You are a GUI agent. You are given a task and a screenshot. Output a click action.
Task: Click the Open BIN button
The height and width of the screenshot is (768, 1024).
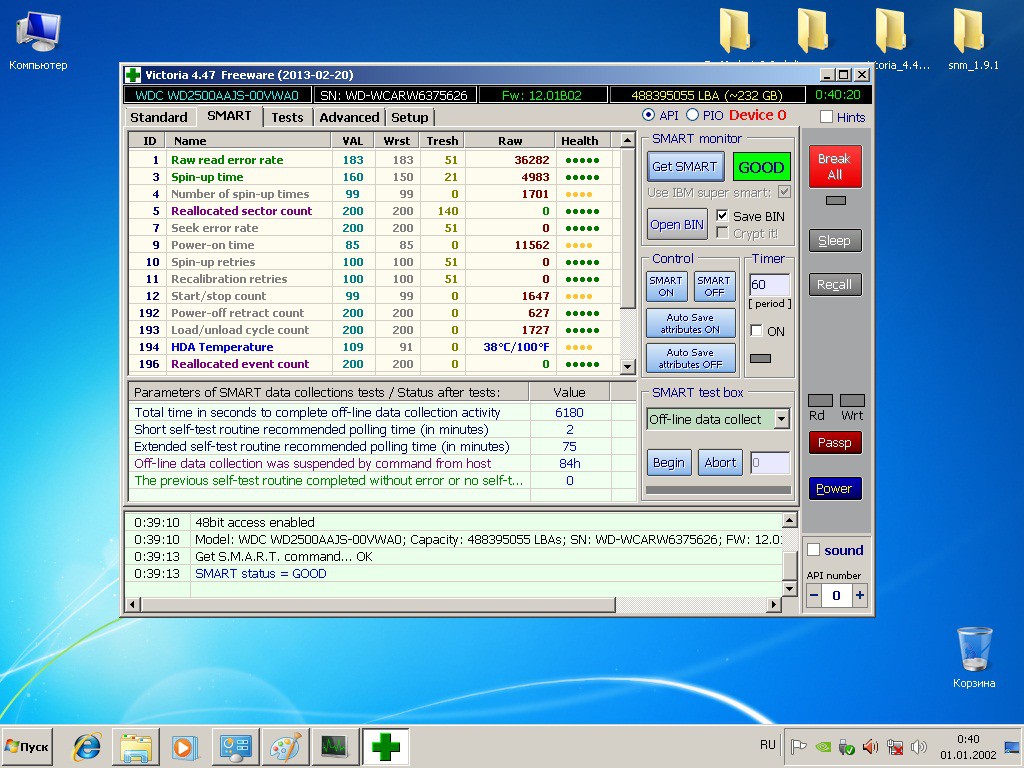[x=677, y=225]
